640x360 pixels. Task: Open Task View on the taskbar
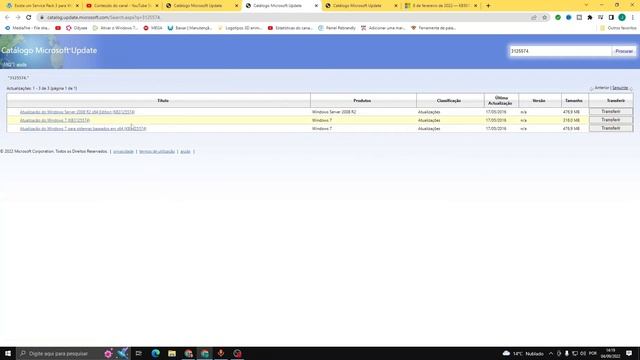tap(139, 353)
